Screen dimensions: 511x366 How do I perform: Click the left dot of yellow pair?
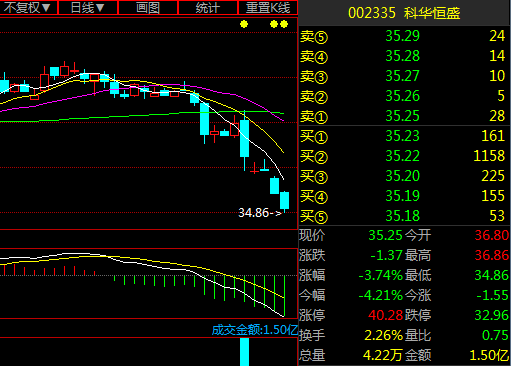coord(274,24)
